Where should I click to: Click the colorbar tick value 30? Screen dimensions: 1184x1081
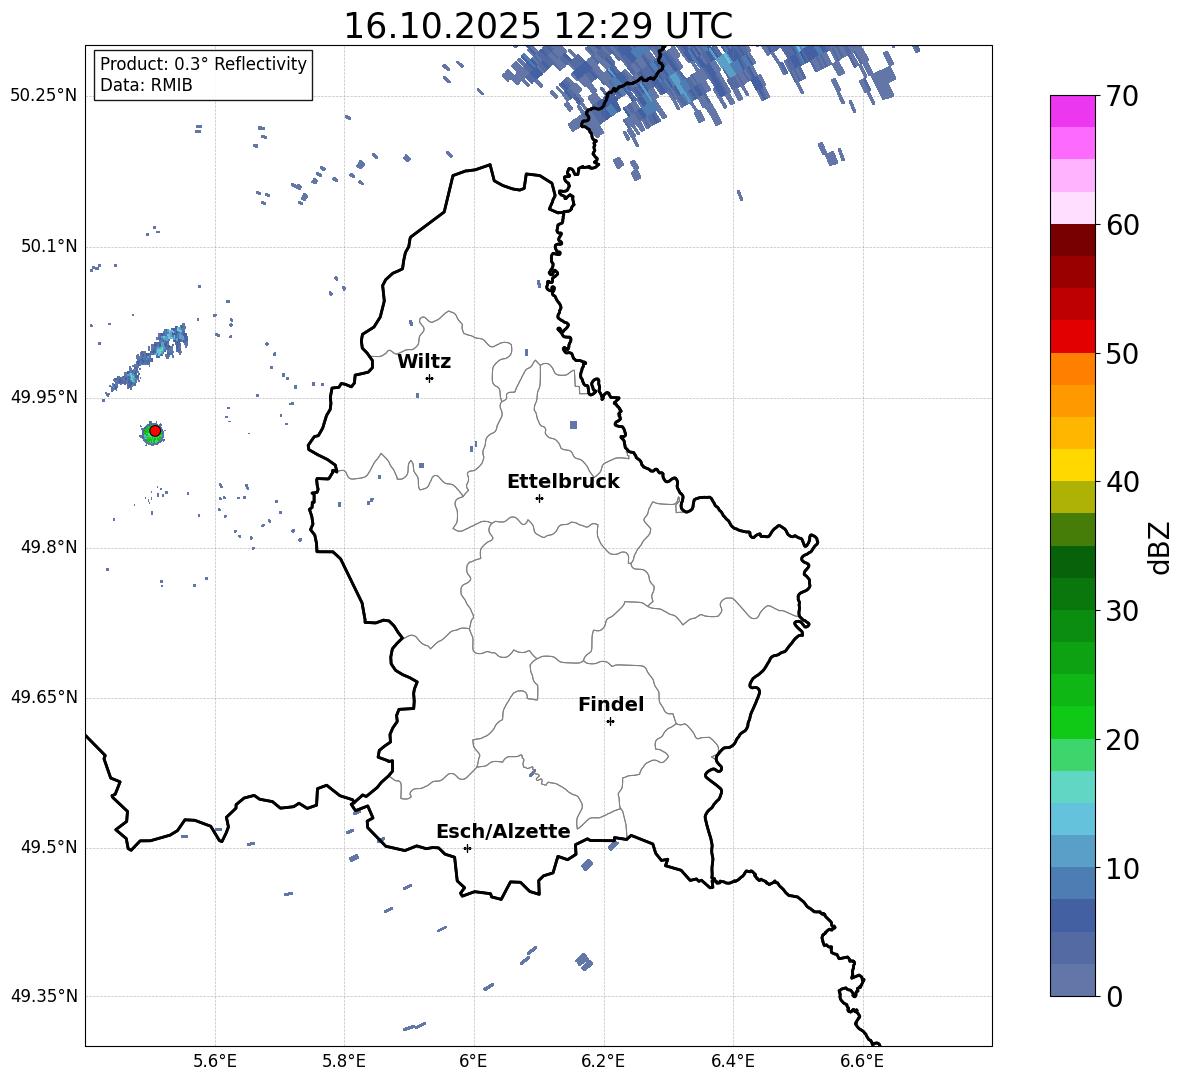(1122, 610)
